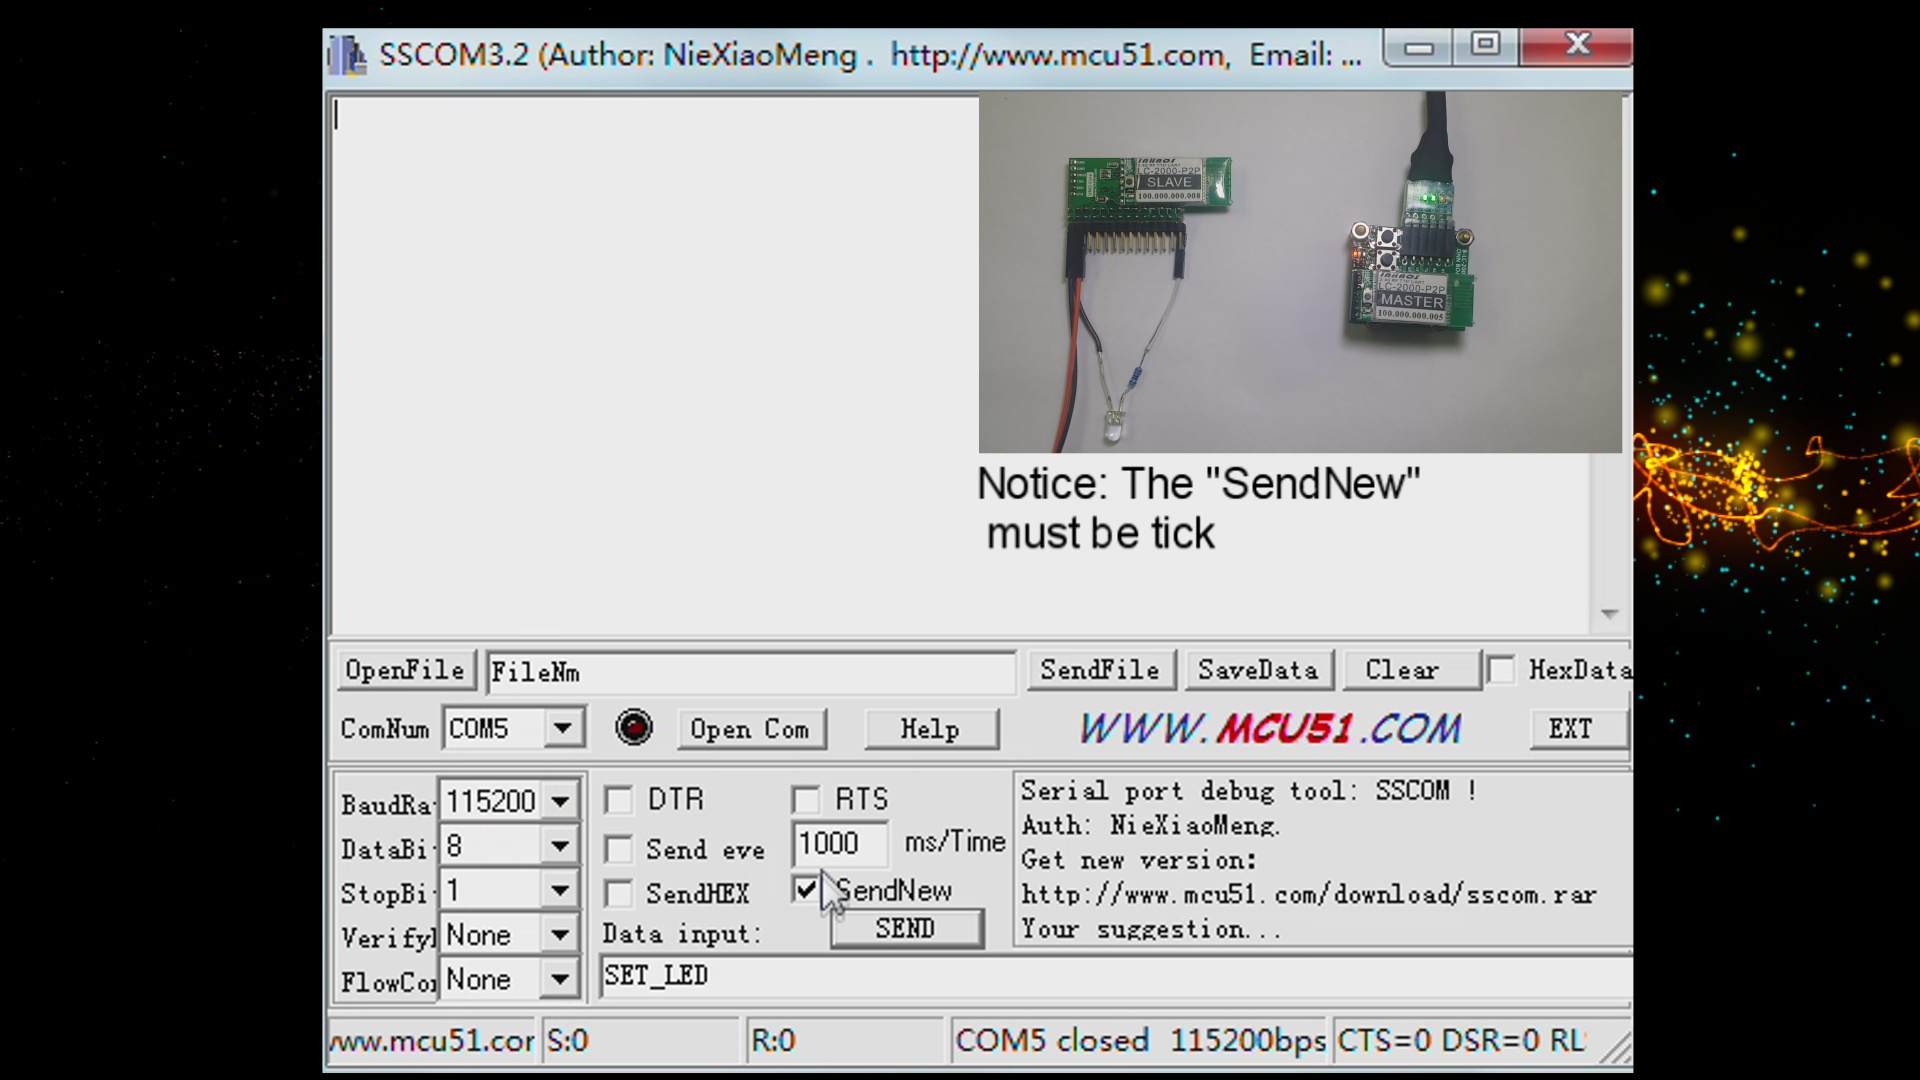Enable the SendNew checkbox
Screen dimensions: 1920x1080
pos(804,890)
